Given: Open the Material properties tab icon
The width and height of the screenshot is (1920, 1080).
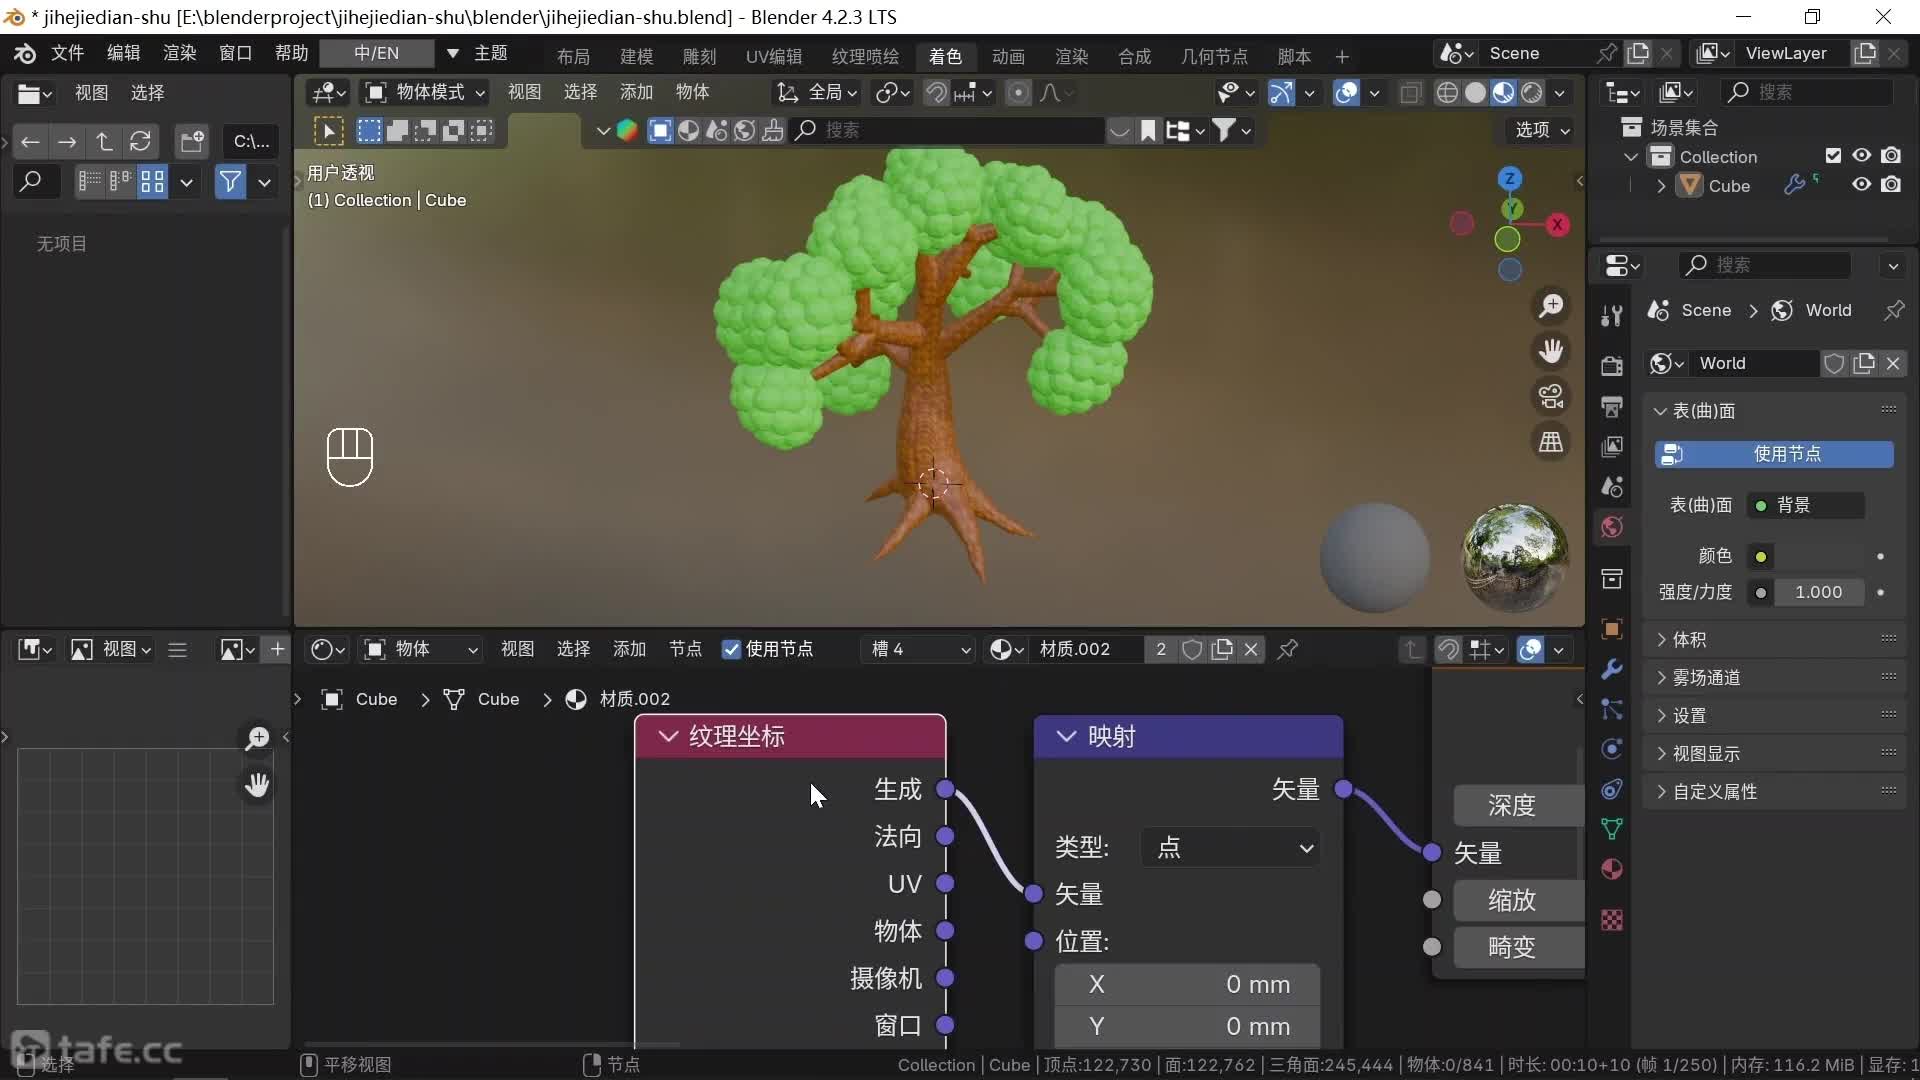Looking at the screenshot, I should click(x=1612, y=869).
